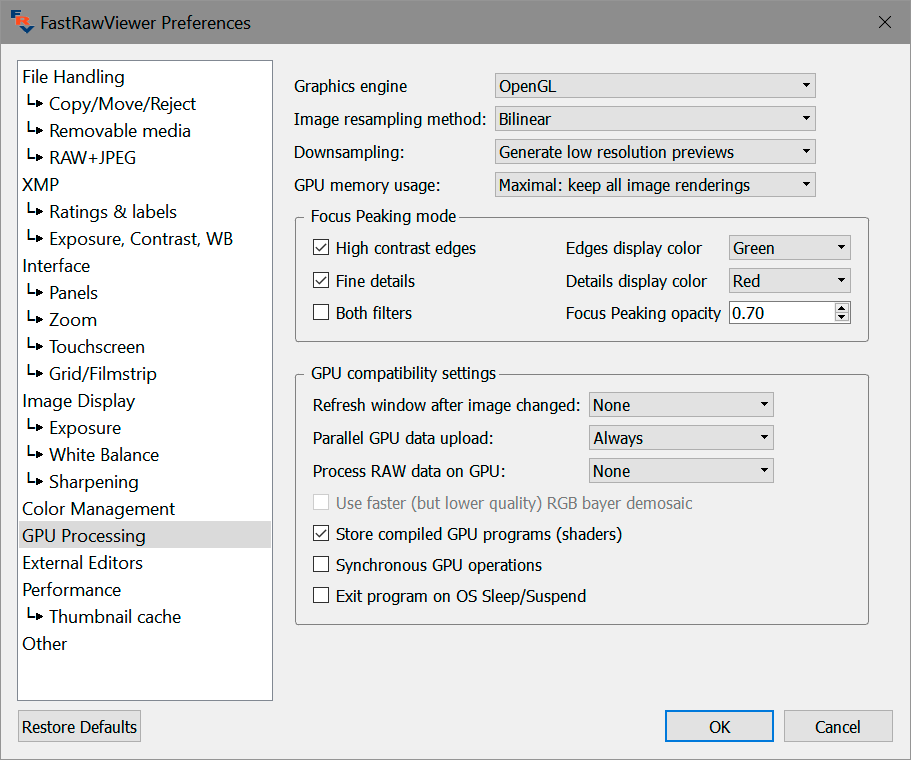The height and width of the screenshot is (760, 911).
Task: Click into the Focus Peaking opacity field
Action: 780,313
